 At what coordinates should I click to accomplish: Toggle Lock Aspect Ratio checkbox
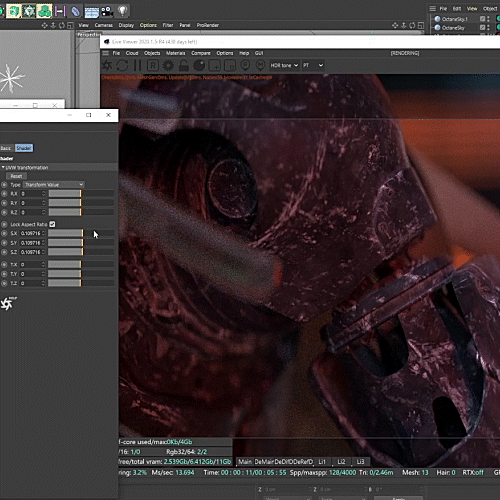pos(52,224)
